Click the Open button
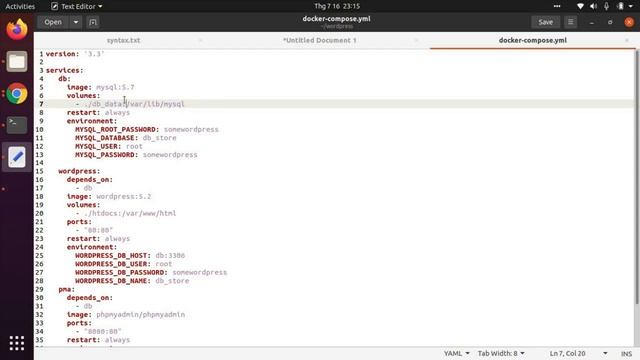This screenshot has height=360, width=640. pyautogui.click(x=53, y=22)
